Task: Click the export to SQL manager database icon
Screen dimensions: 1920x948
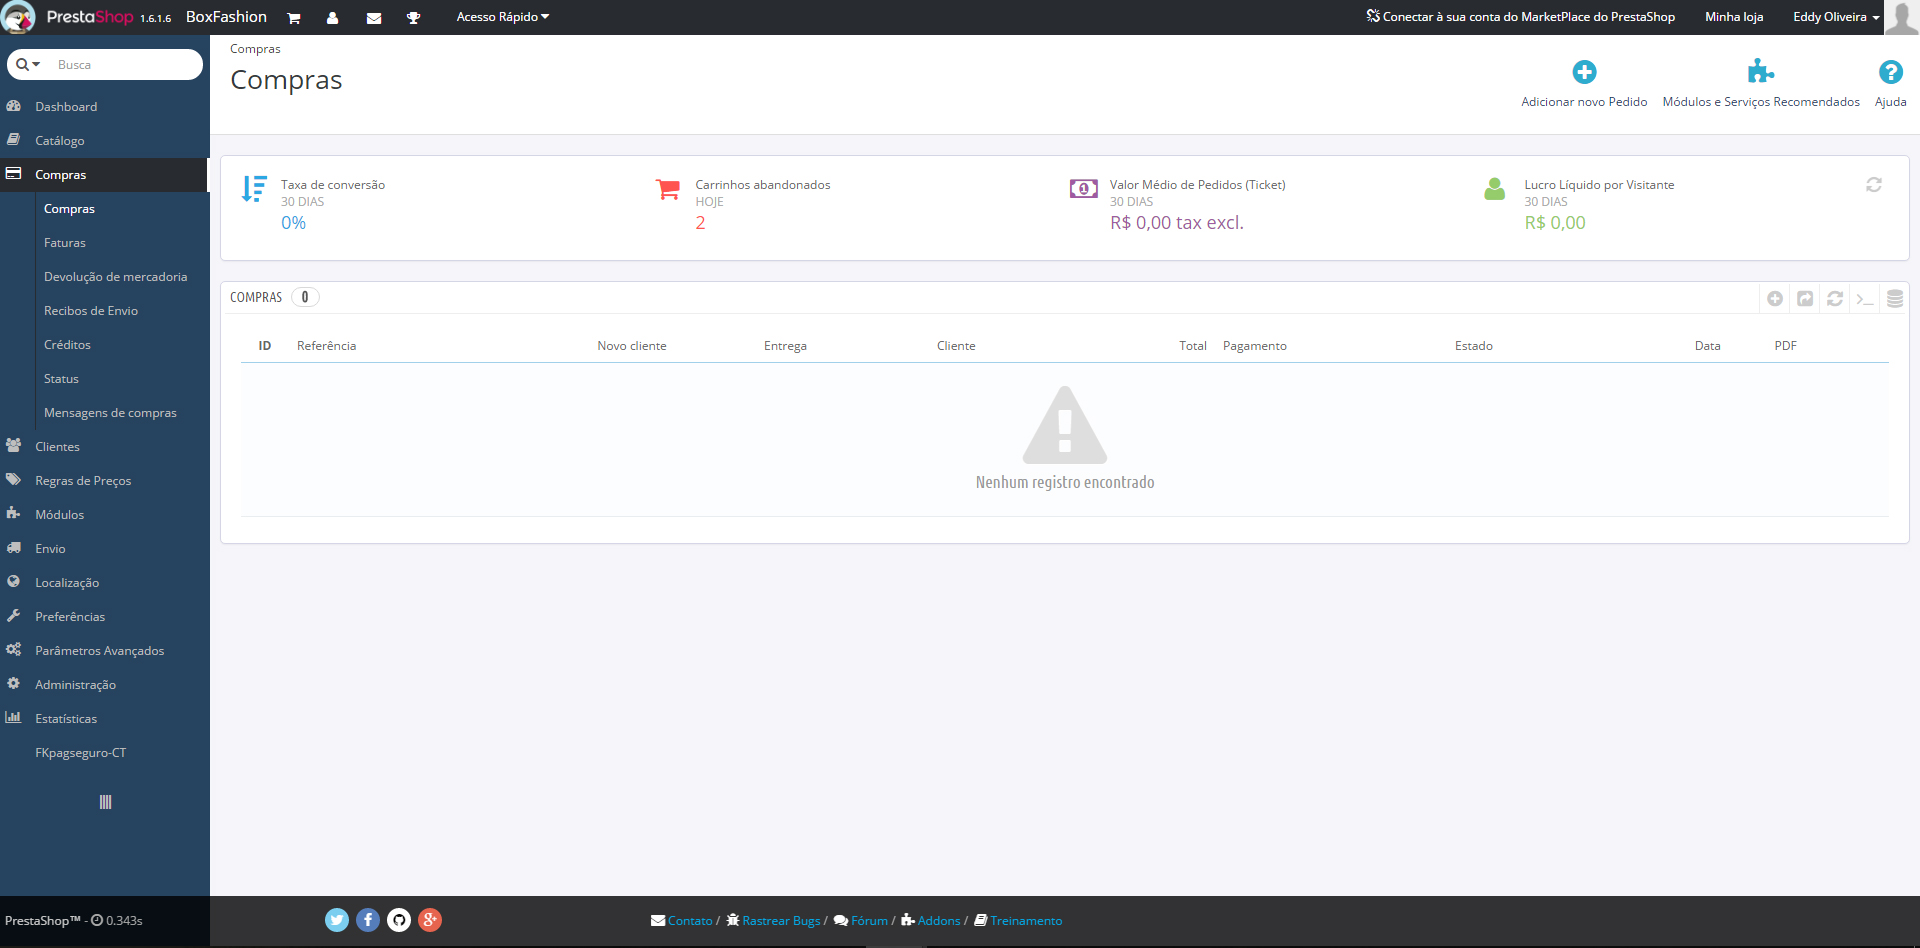Action: 1895,298
